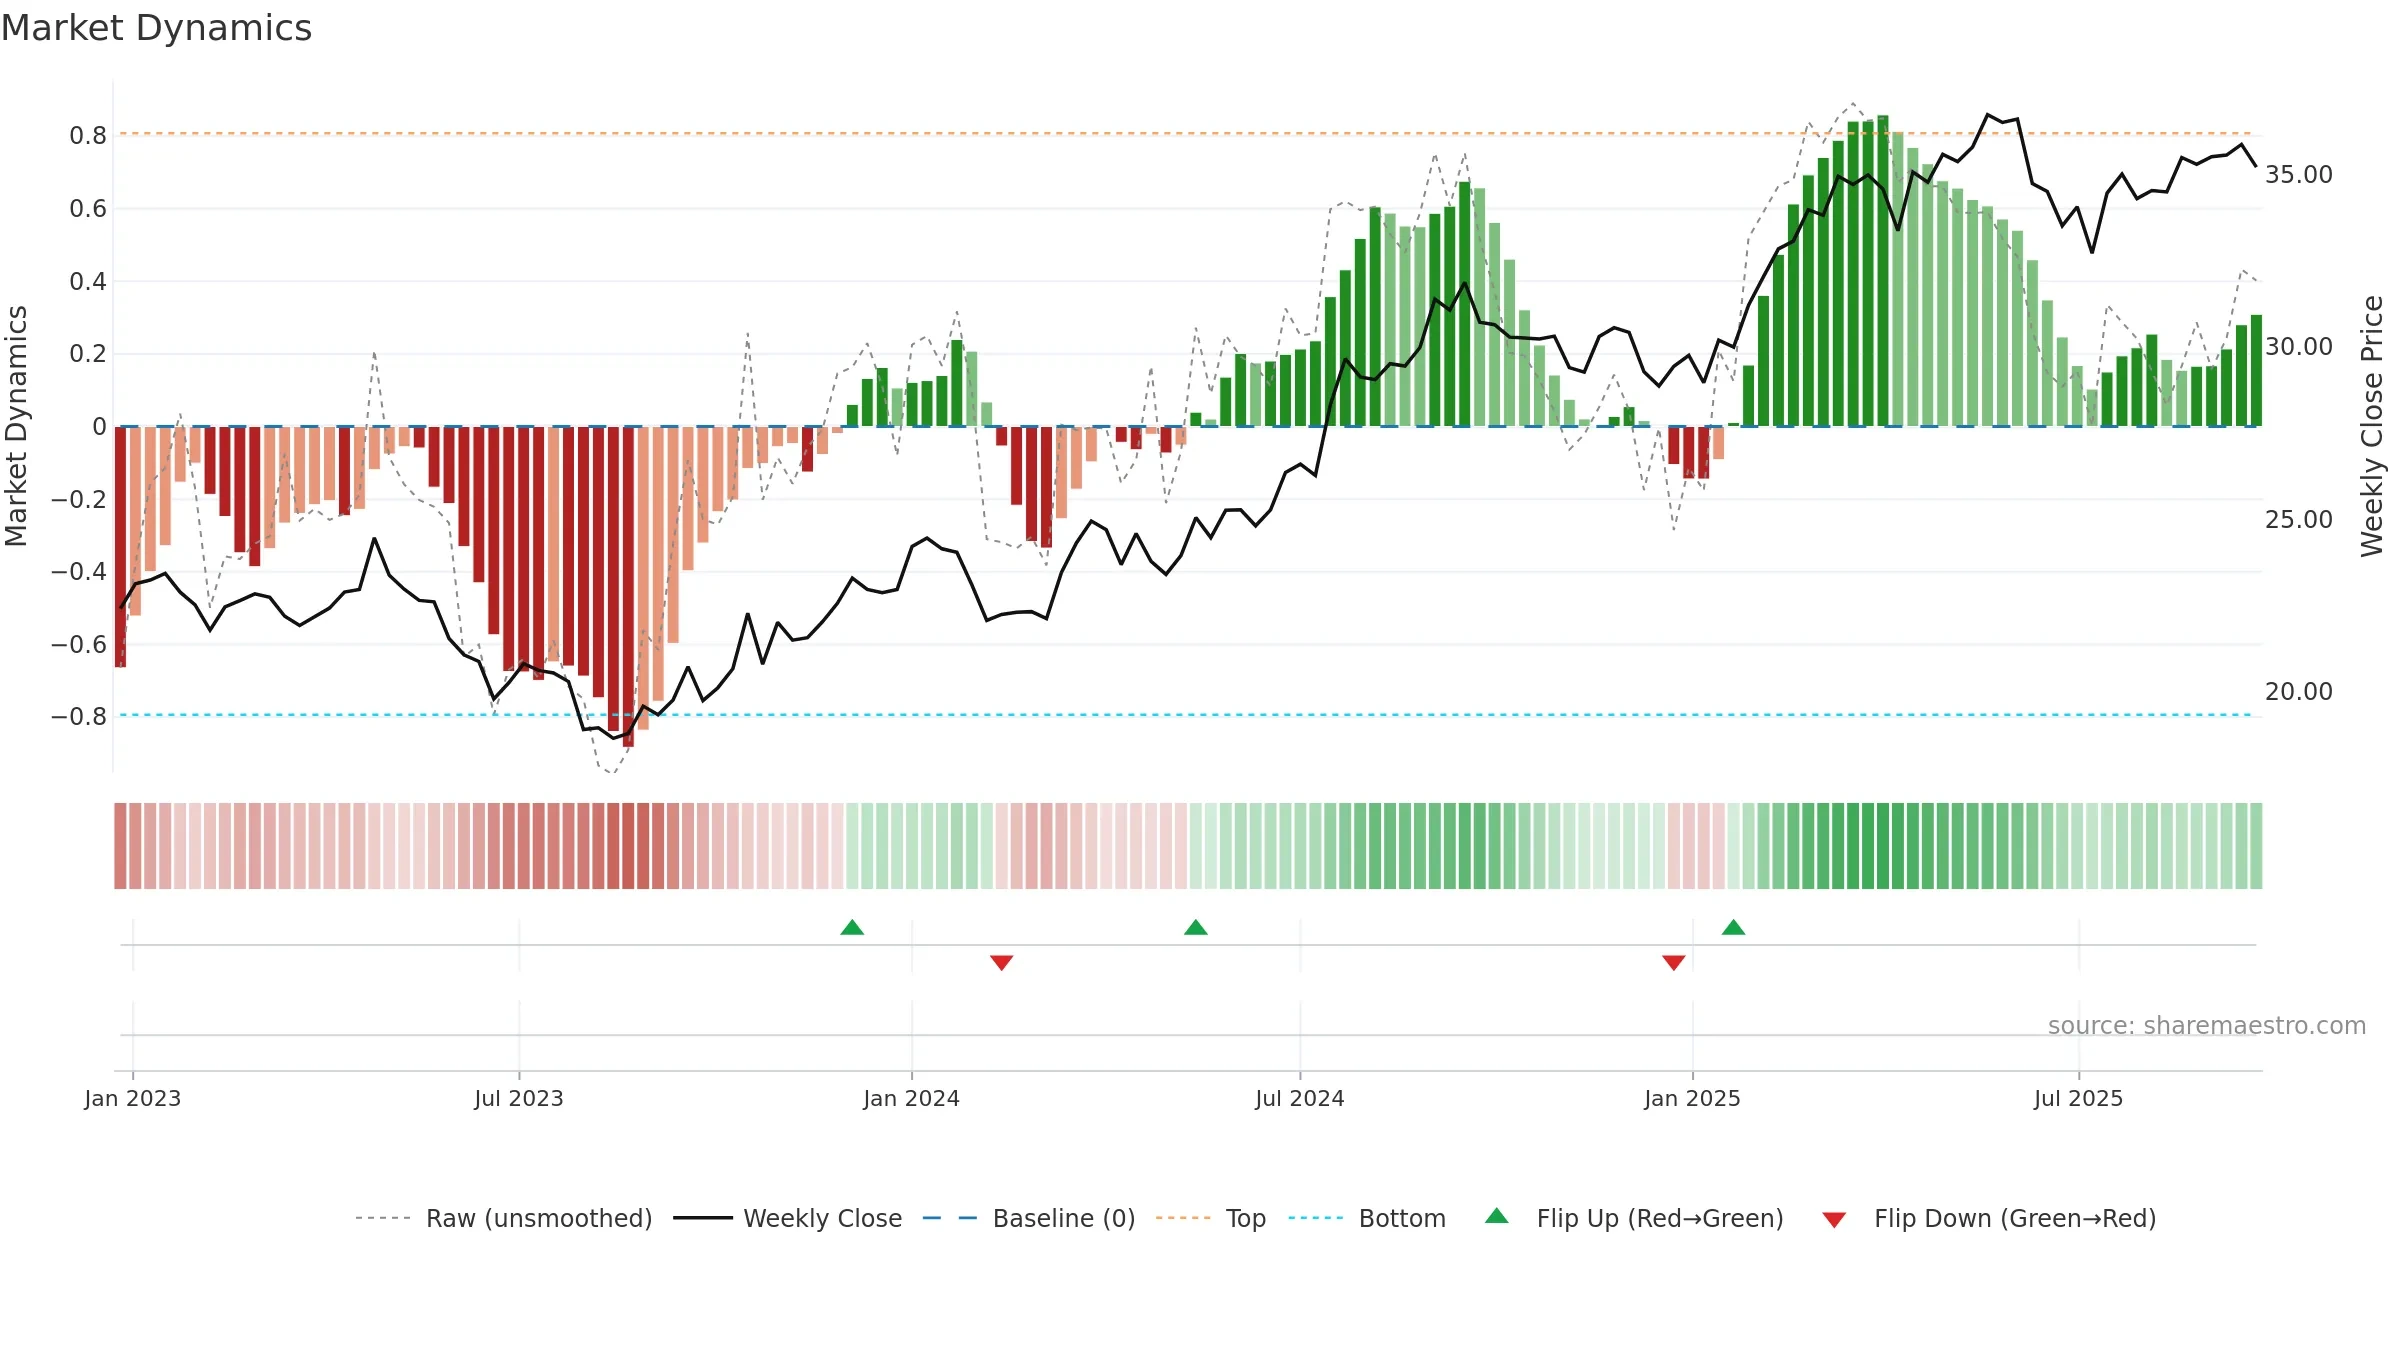Screen dimensions: 2400x1350
Task: Click the −0.8 left axis label
Action: 79,716
